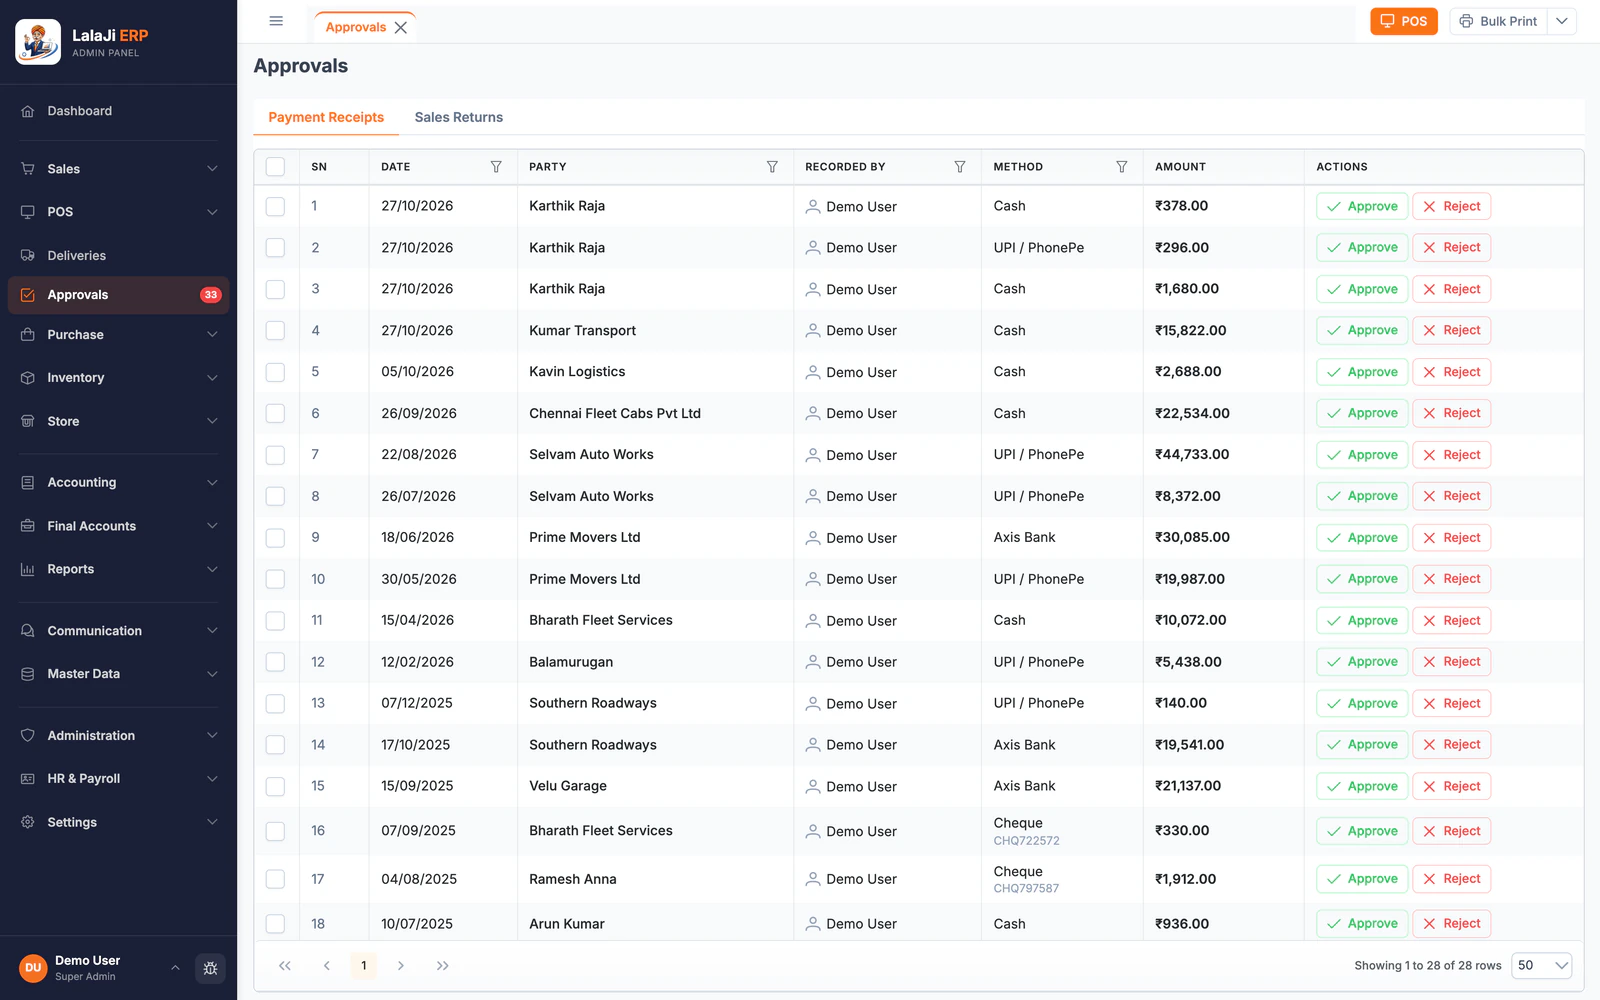Select the Payment Receipts tab
Screen dimensions: 1600x1000
coord(326,117)
